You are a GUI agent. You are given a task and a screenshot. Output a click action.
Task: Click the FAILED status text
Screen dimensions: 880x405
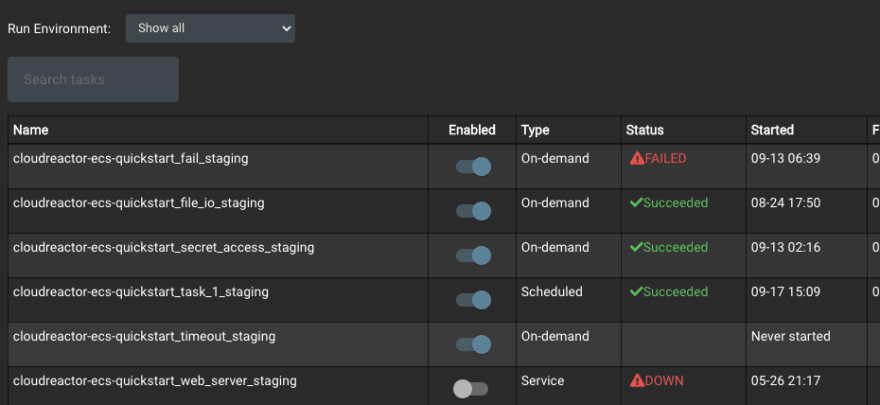666,159
